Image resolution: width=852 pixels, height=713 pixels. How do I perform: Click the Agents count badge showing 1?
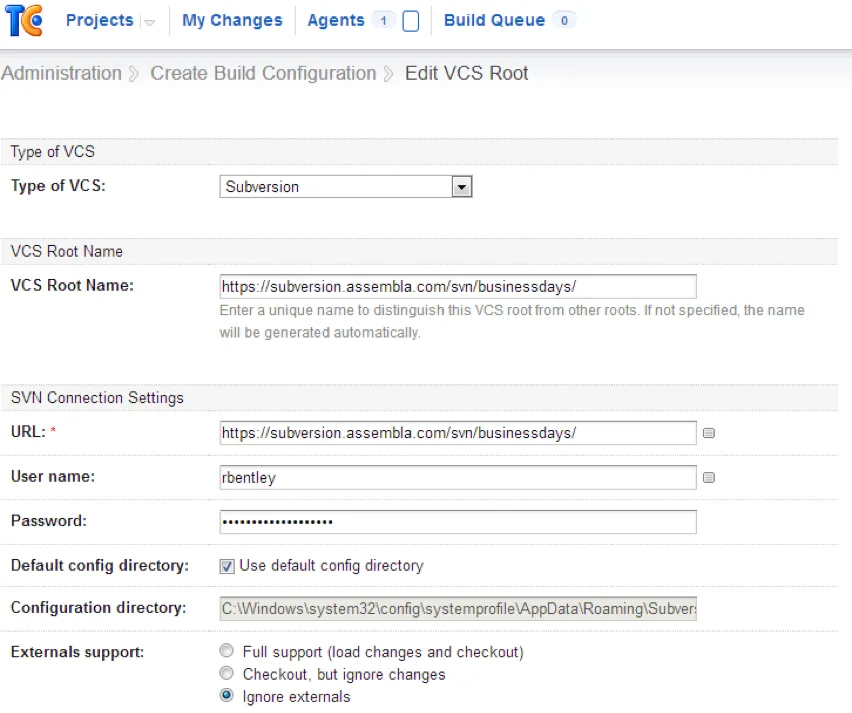[x=384, y=21]
